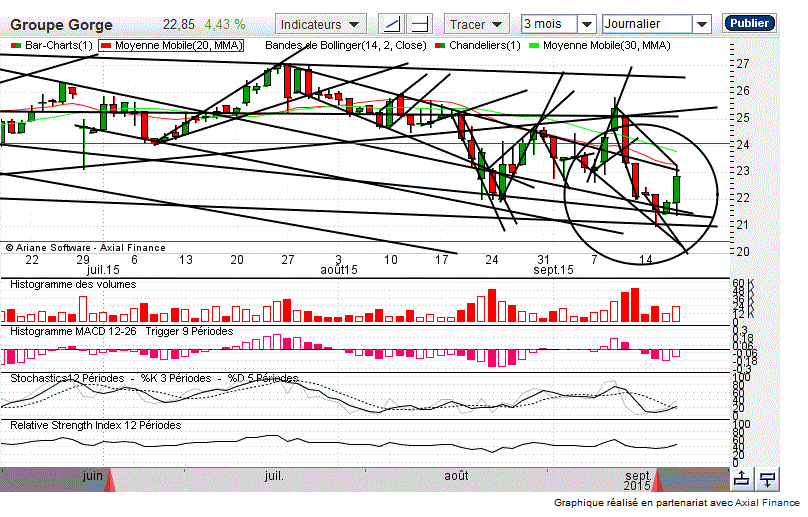
Task: Click the red Moyenne Mobile(20) color marker
Action: pyautogui.click(x=106, y=46)
